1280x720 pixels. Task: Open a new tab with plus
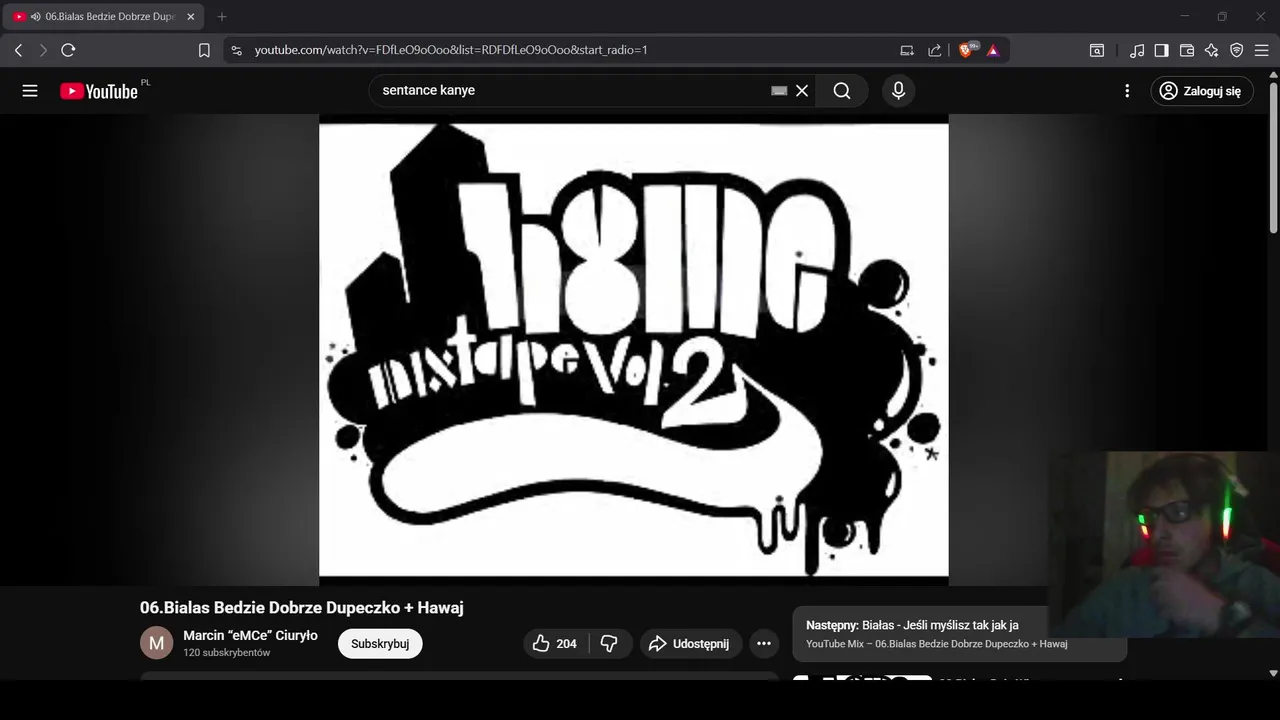point(222,17)
